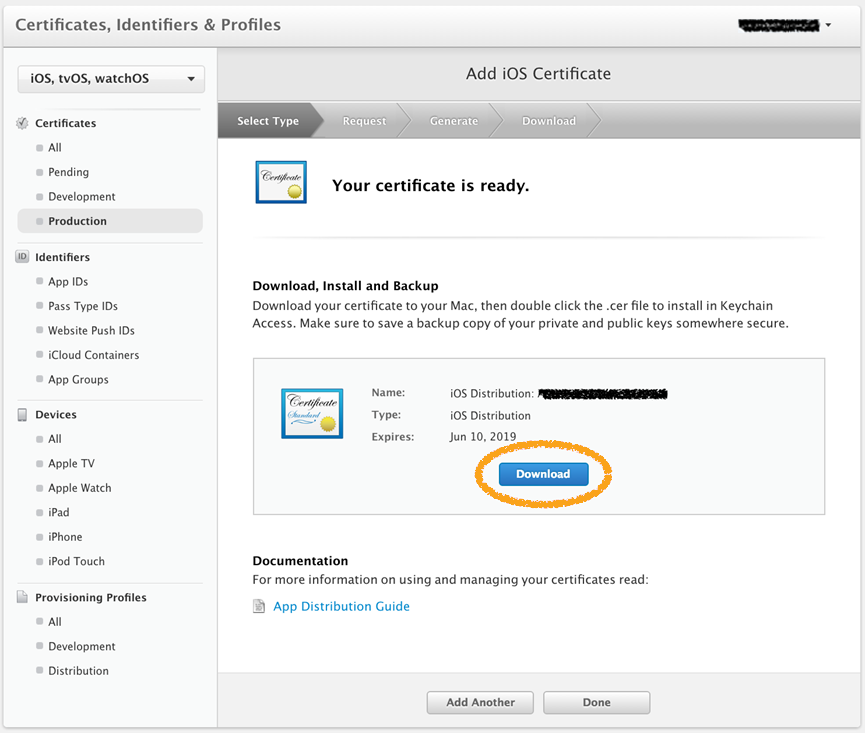Click the Certificates section badge icon
Viewport: 865px width, 733px height.
pos(22,123)
